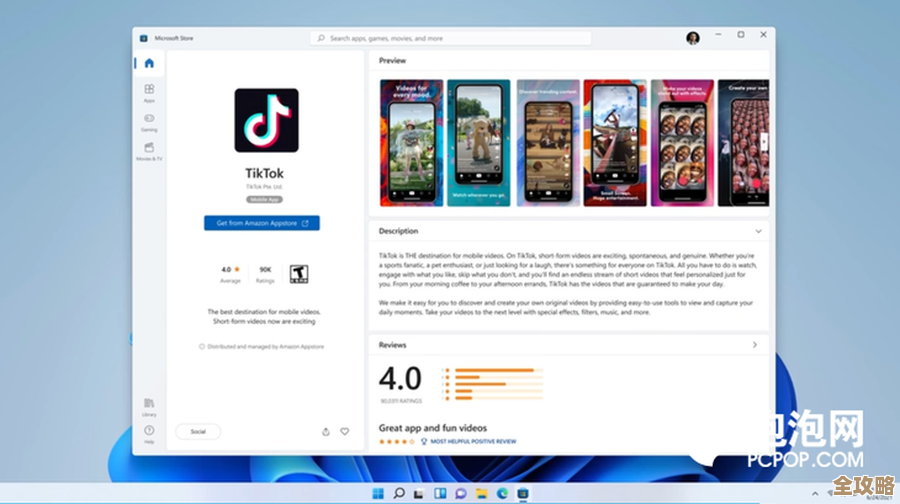Expand the Reviews section arrow

(x=755, y=345)
